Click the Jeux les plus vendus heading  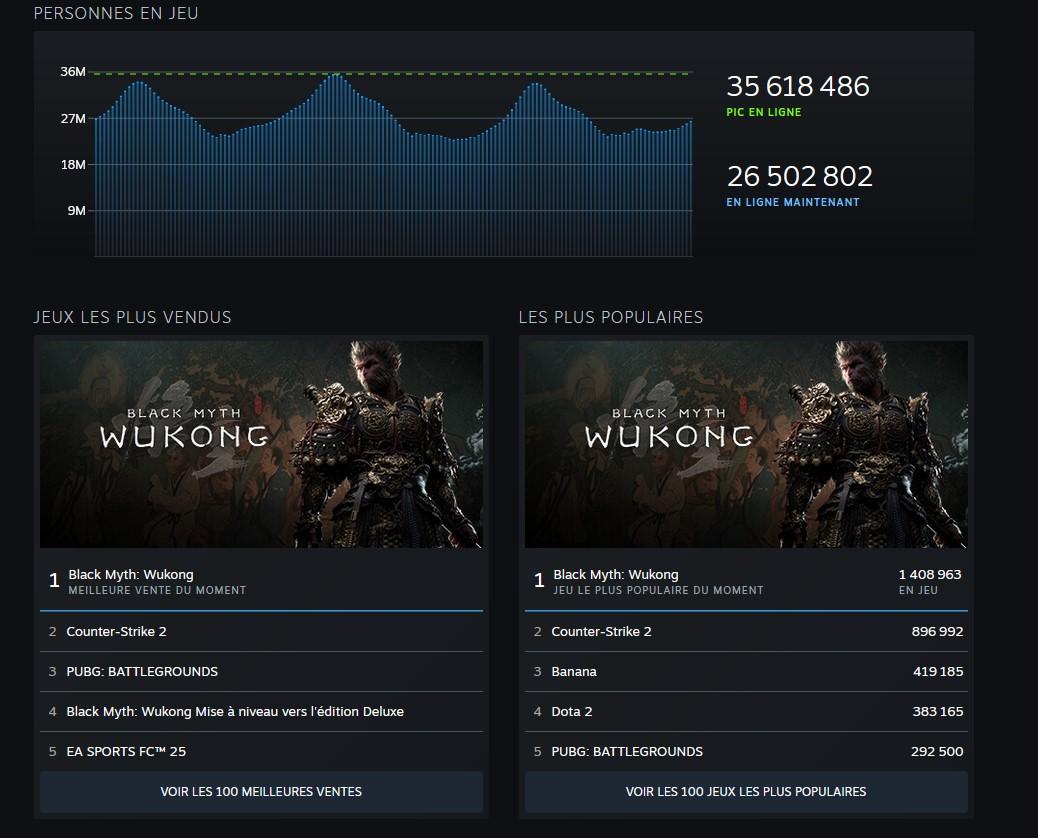tap(132, 317)
